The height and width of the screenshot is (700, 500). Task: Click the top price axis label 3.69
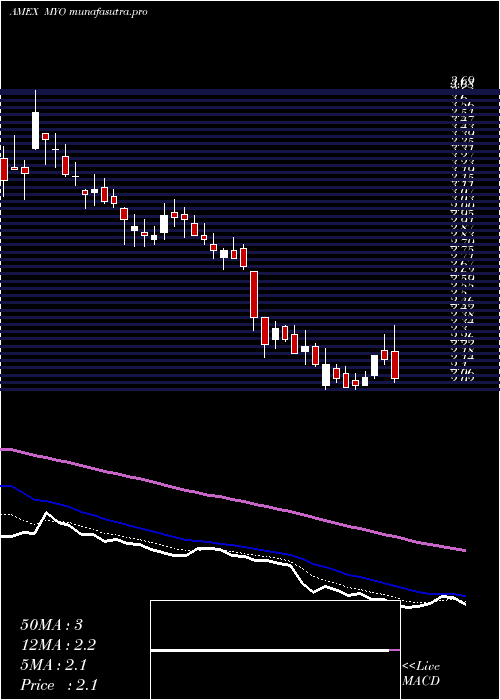(x=462, y=81)
